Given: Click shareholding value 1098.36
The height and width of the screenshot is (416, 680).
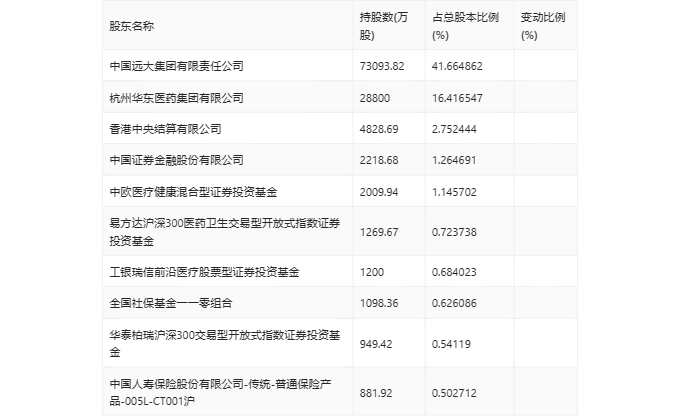Looking at the screenshot, I should coord(379,303).
